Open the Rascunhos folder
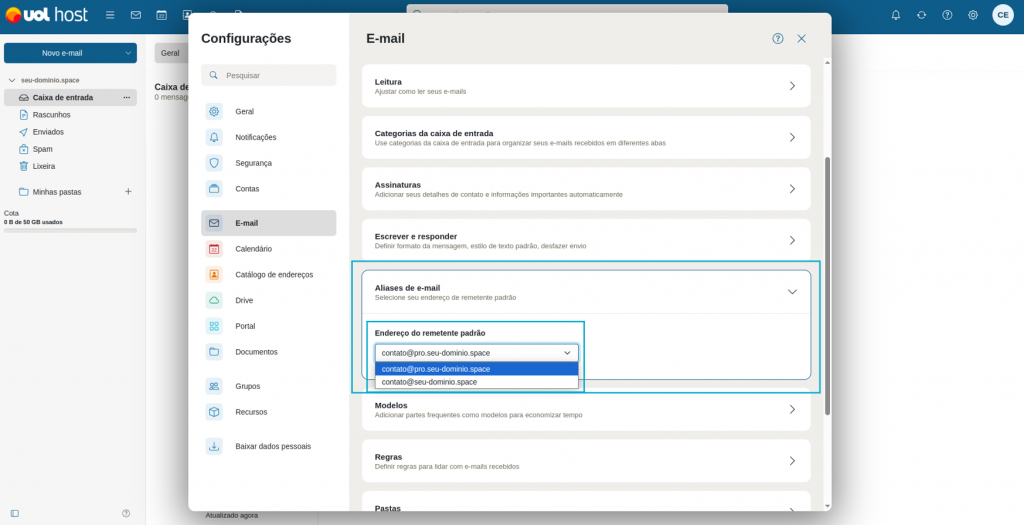Screen dimensions: 1024x525 (71, 115)
